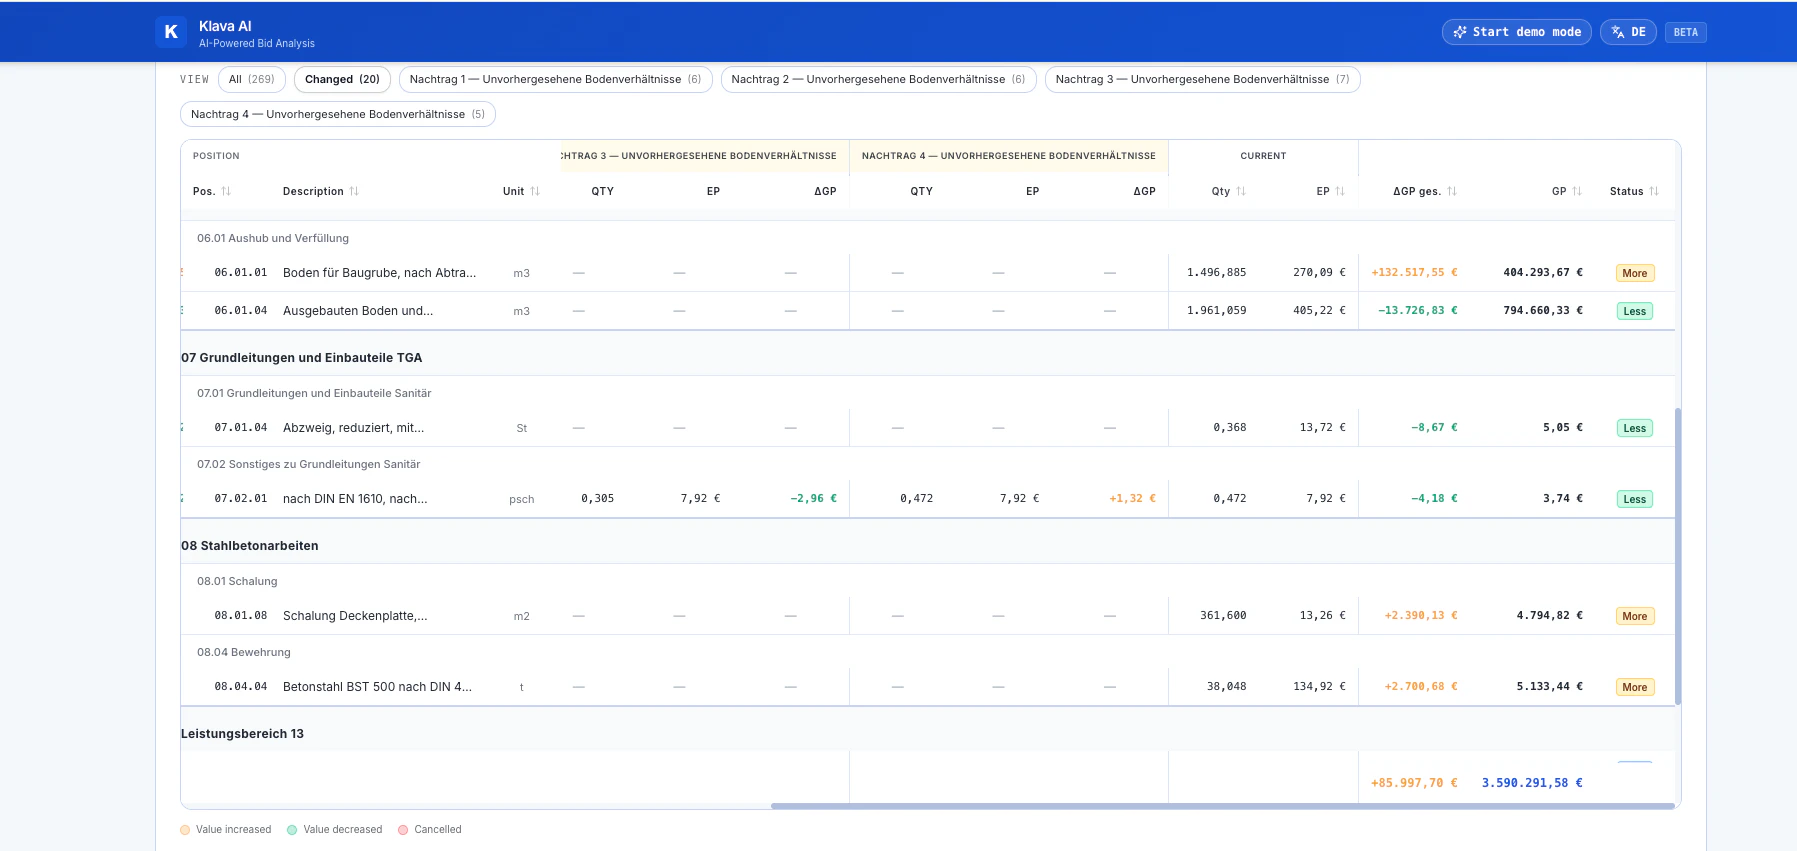
Task: Sort the Current Qty column icon
Action: [x=1241, y=191]
